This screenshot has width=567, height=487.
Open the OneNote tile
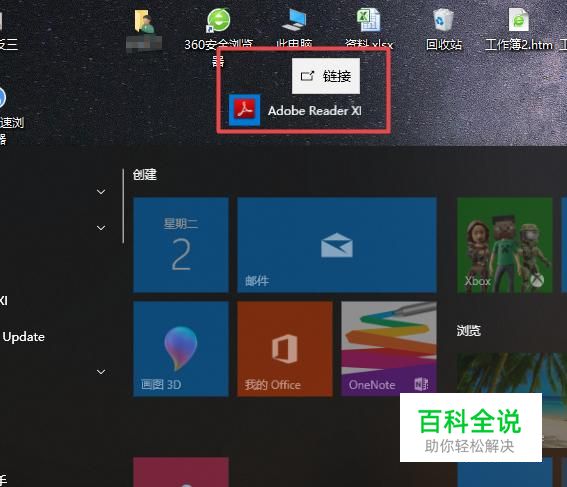click(x=389, y=349)
